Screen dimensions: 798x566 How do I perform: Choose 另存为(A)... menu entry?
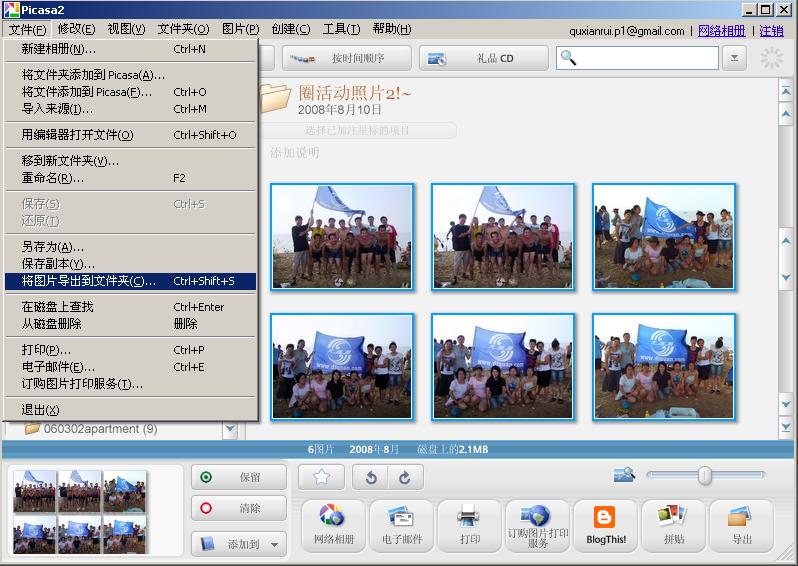130,247
